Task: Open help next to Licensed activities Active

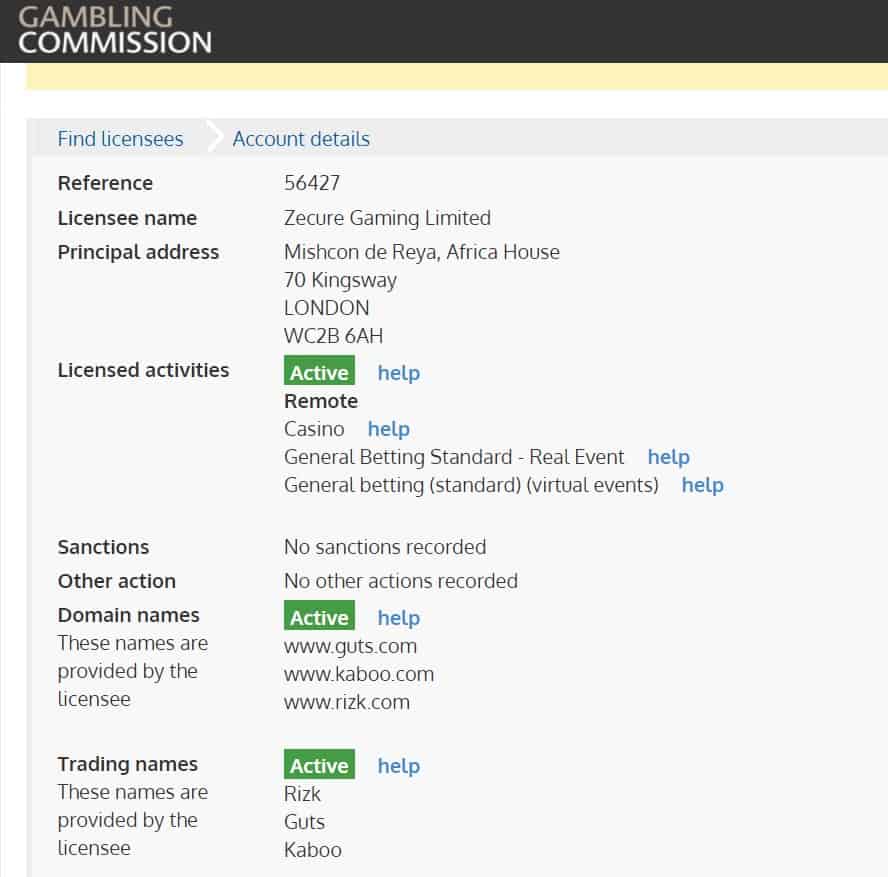Action: tap(399, 373)
